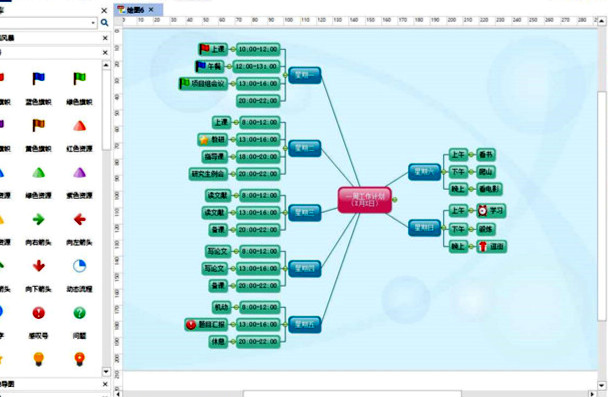
Task: Select the green flag symbol in library
Action: pyautogui.click(x=79, y=79)
